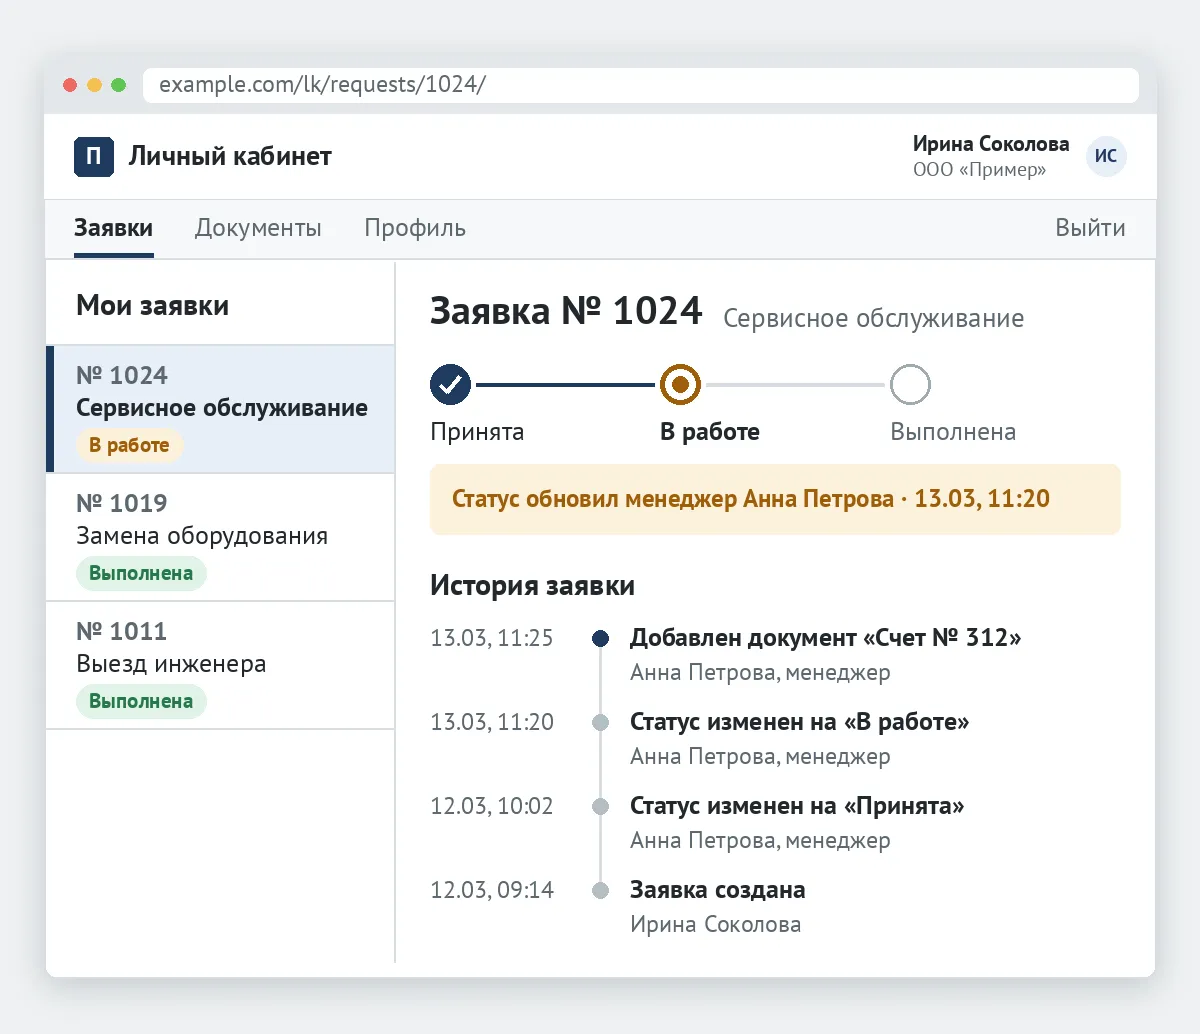The image size is (1200, 1034).
Task: Click the «Мои заявки» sidebar heading
Action: 153,306
